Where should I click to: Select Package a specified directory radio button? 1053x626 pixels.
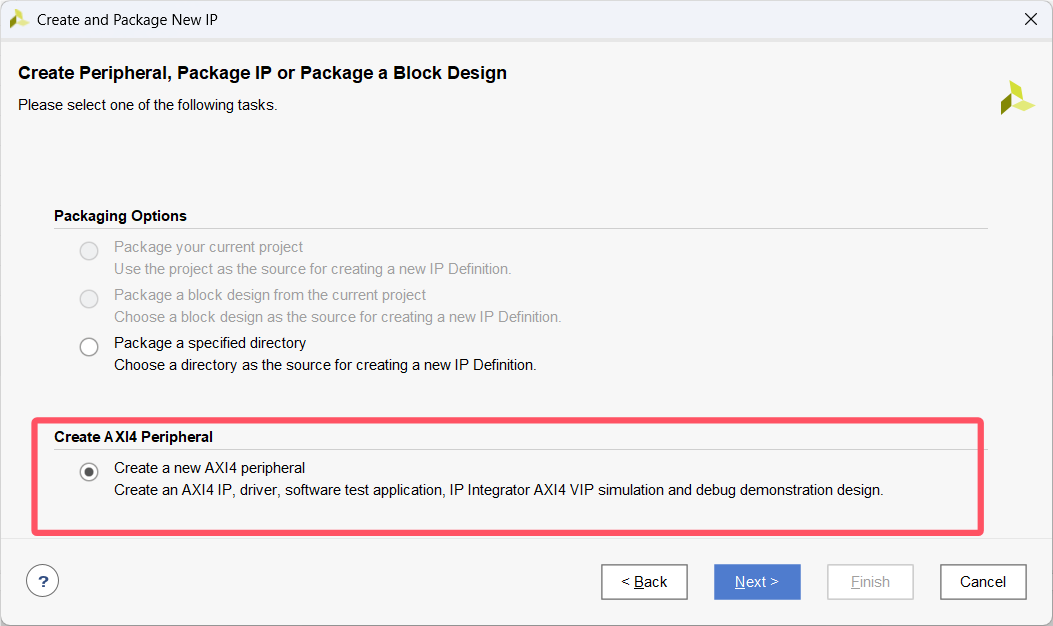point(89,347)
